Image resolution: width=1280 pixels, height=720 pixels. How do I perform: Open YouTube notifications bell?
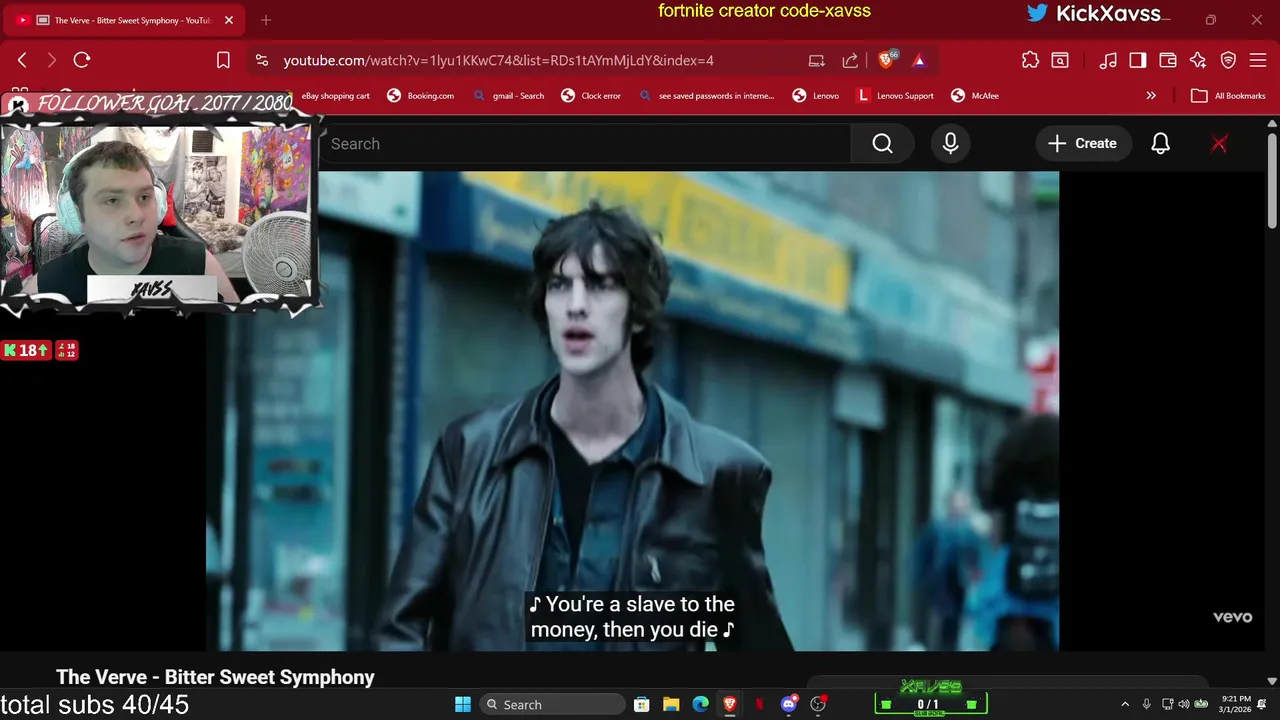(1160, 144)
